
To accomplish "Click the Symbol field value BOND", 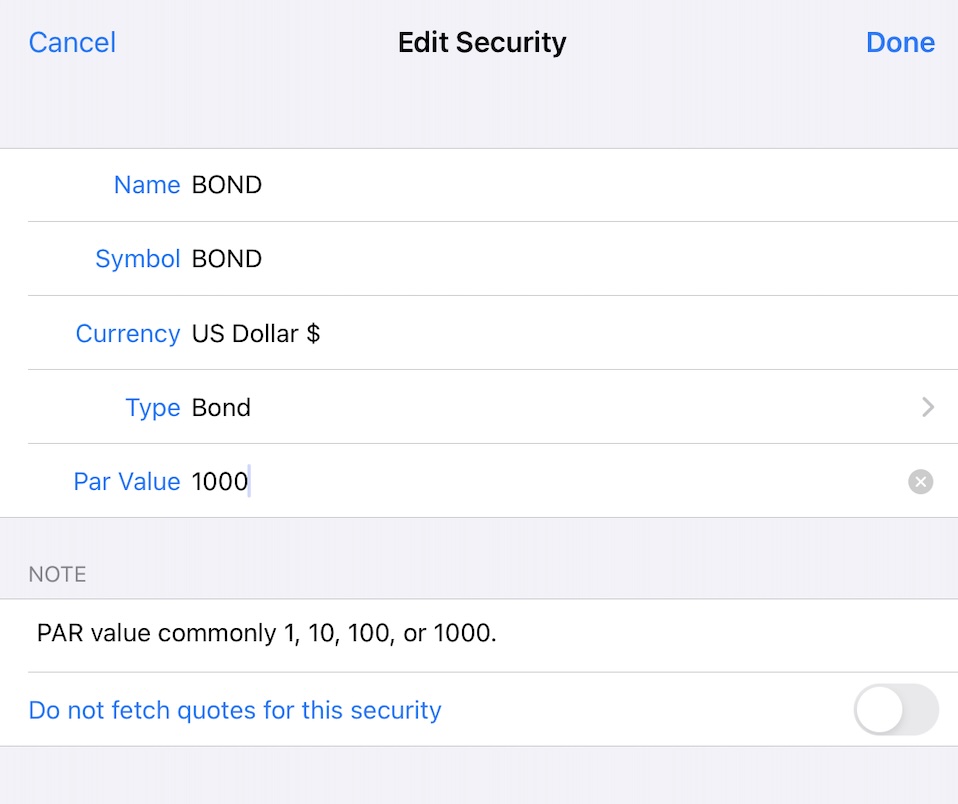I will pos(227,259).
